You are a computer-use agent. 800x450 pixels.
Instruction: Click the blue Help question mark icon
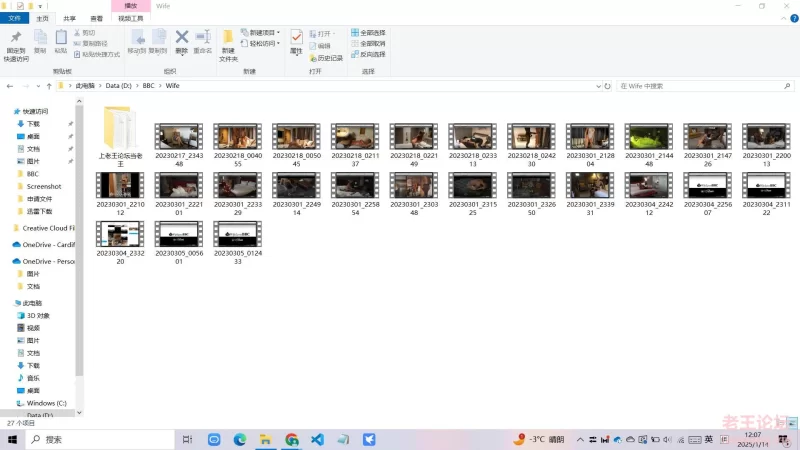click(x=794, y=18)
